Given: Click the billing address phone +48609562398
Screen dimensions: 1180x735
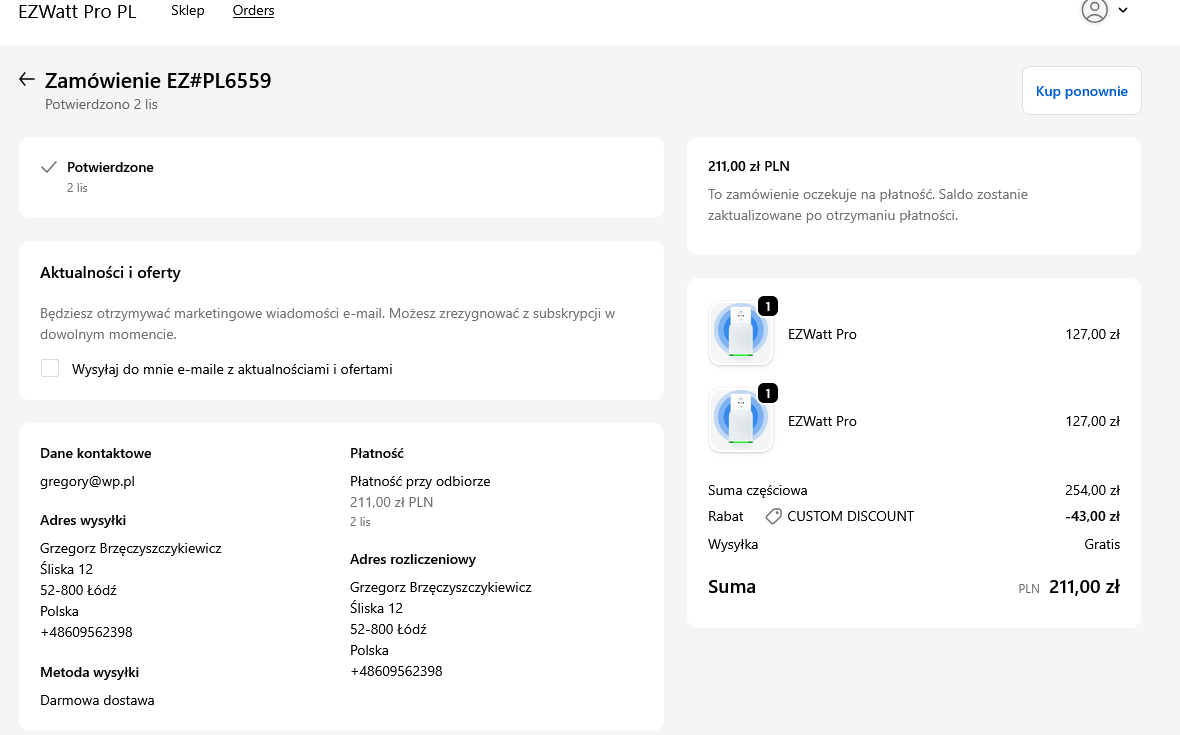Looking at the screenshot, I should pyautogui.click(x=396, y=672).
